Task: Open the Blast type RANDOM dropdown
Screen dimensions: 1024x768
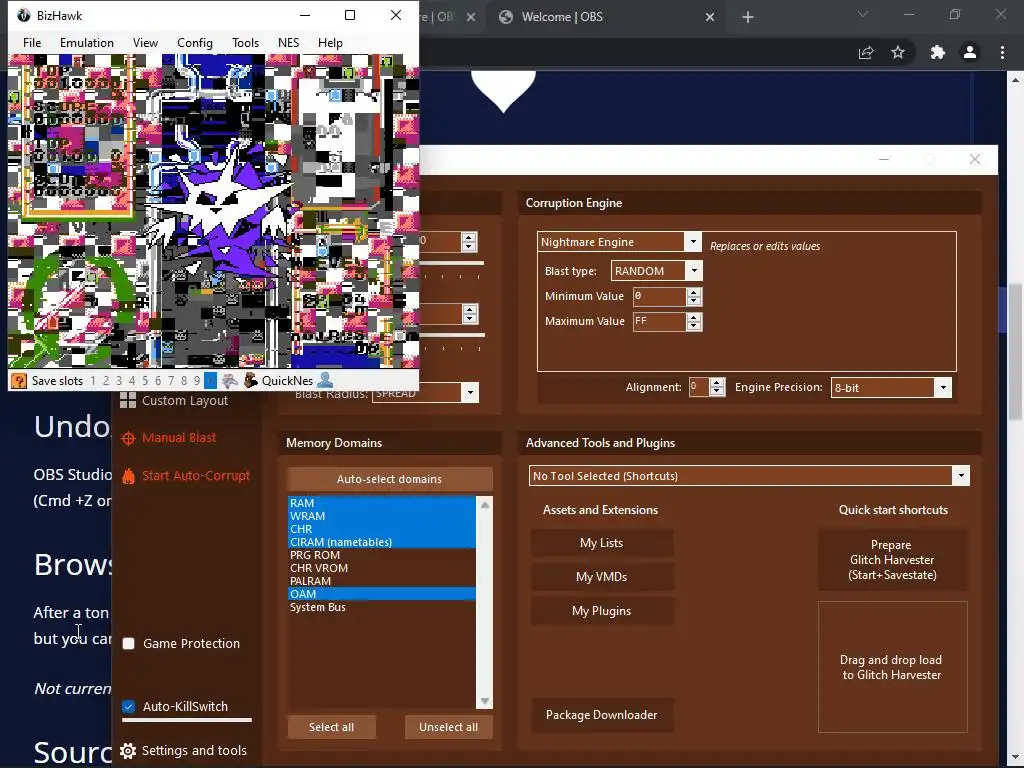Action: 694,270
